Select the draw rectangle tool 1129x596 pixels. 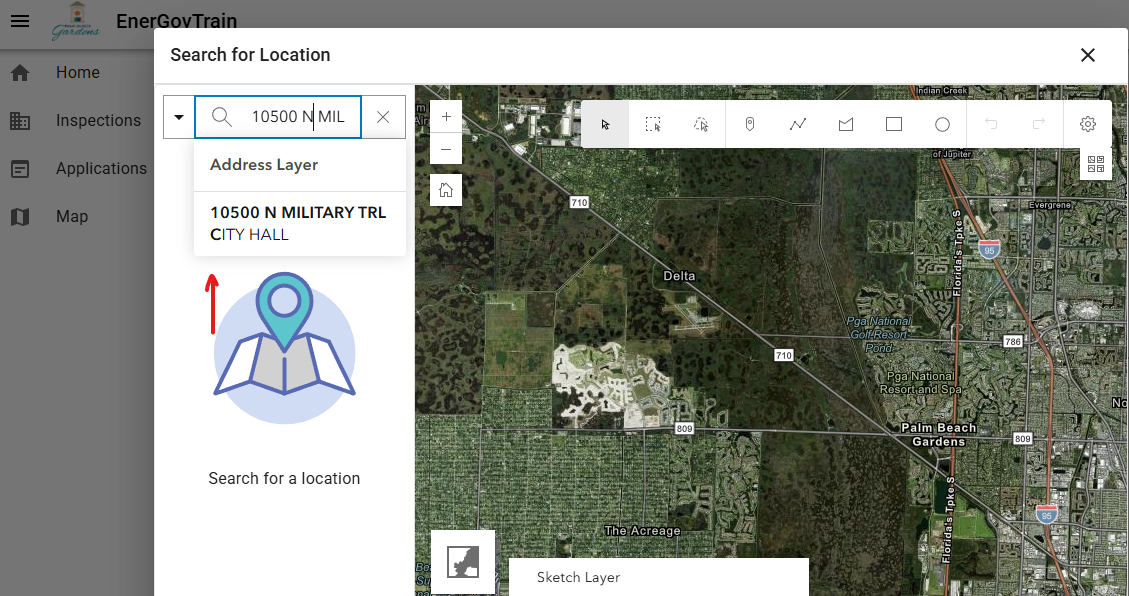tap(894, 124)
